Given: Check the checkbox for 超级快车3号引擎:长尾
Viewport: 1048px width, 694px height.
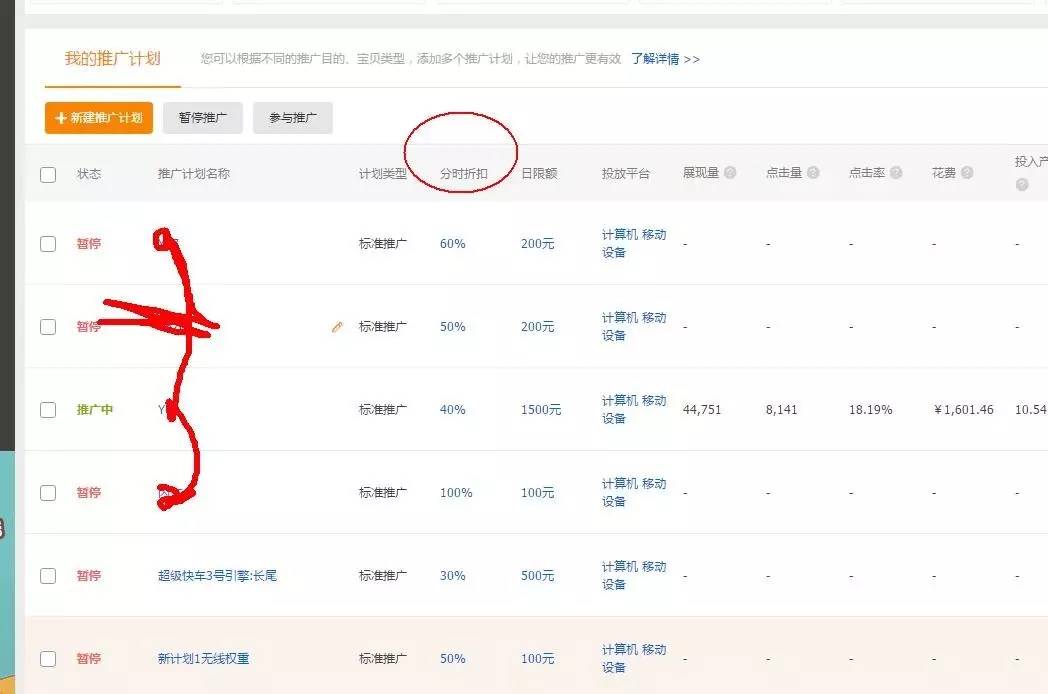Looking at the screenshot, I should 47,575.
